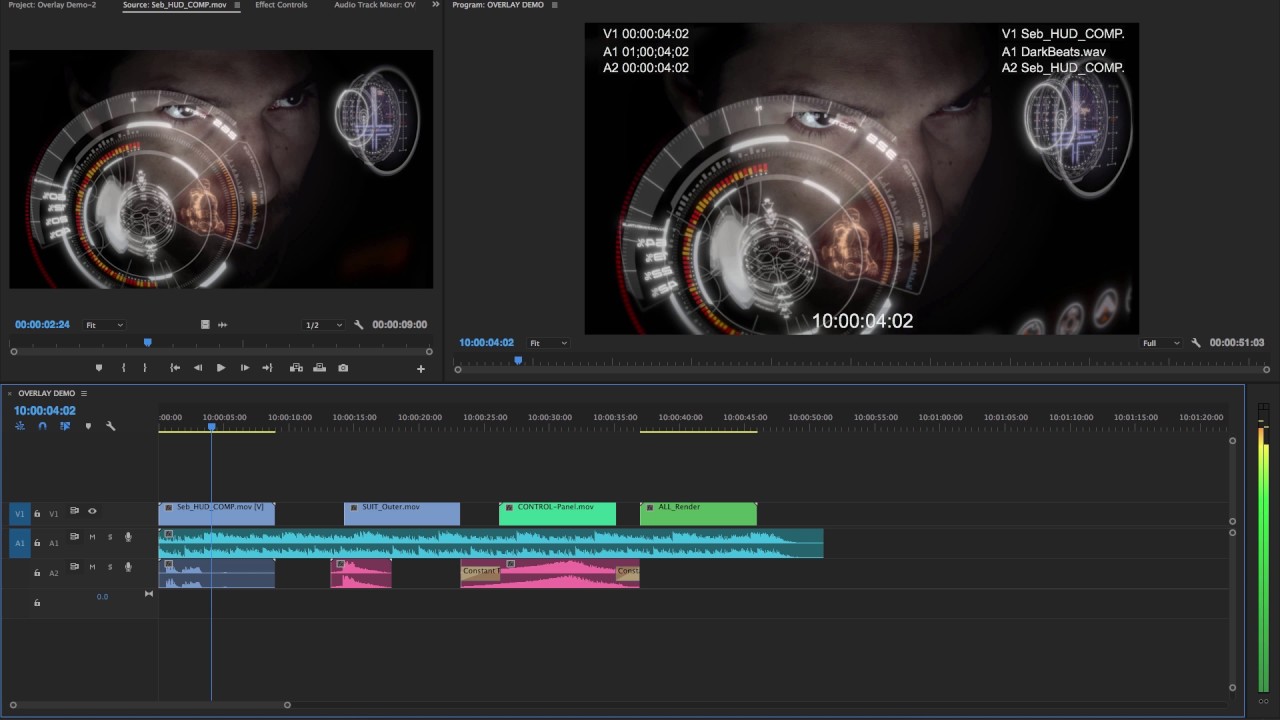Expand hidden panel tabs with double chevron
This screenshot has width=1280, height=720.
[435, 5]
